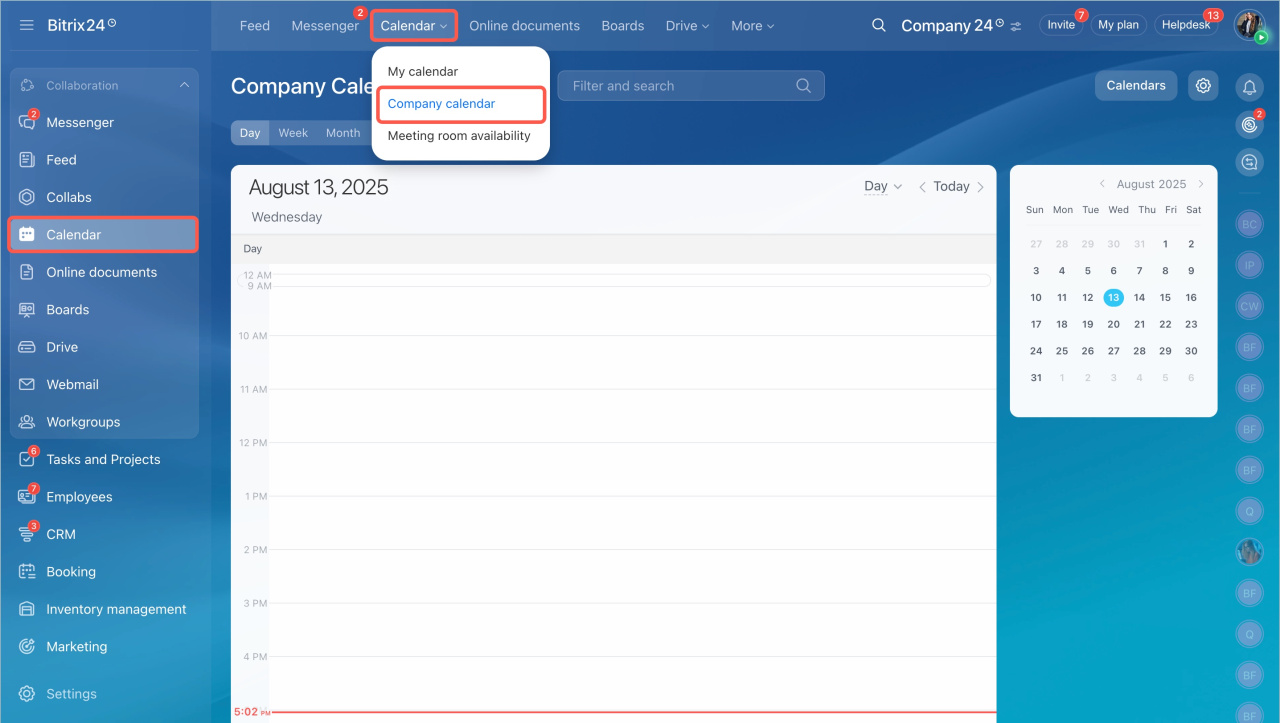Screen dimensions: 1280x723
Task: Click the Helpdesk button
Action: 1186,25
